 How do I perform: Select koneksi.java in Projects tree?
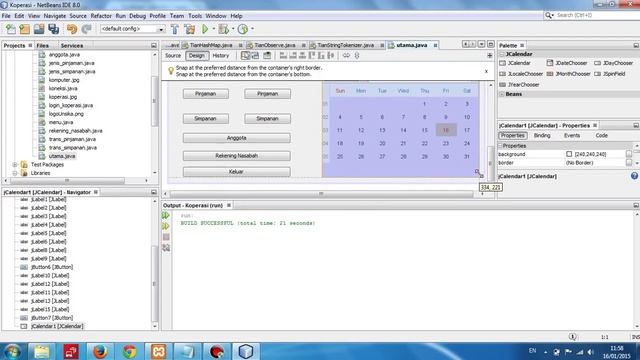pyautogui.click(x=63, y=88)
